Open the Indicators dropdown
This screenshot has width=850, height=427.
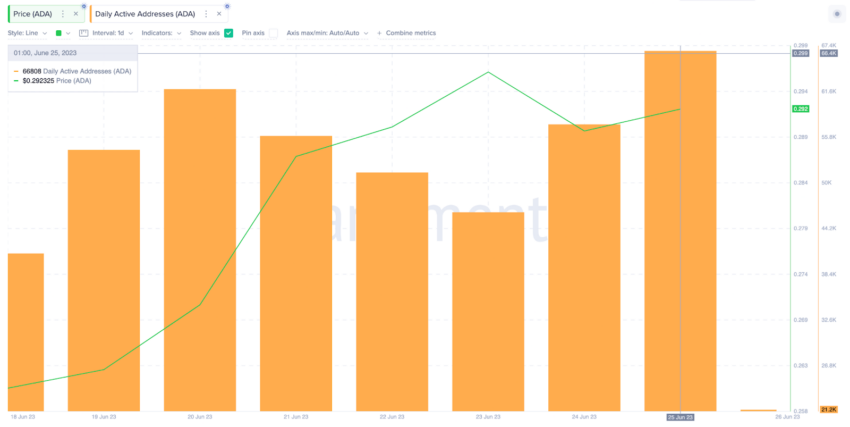[162, 33]
